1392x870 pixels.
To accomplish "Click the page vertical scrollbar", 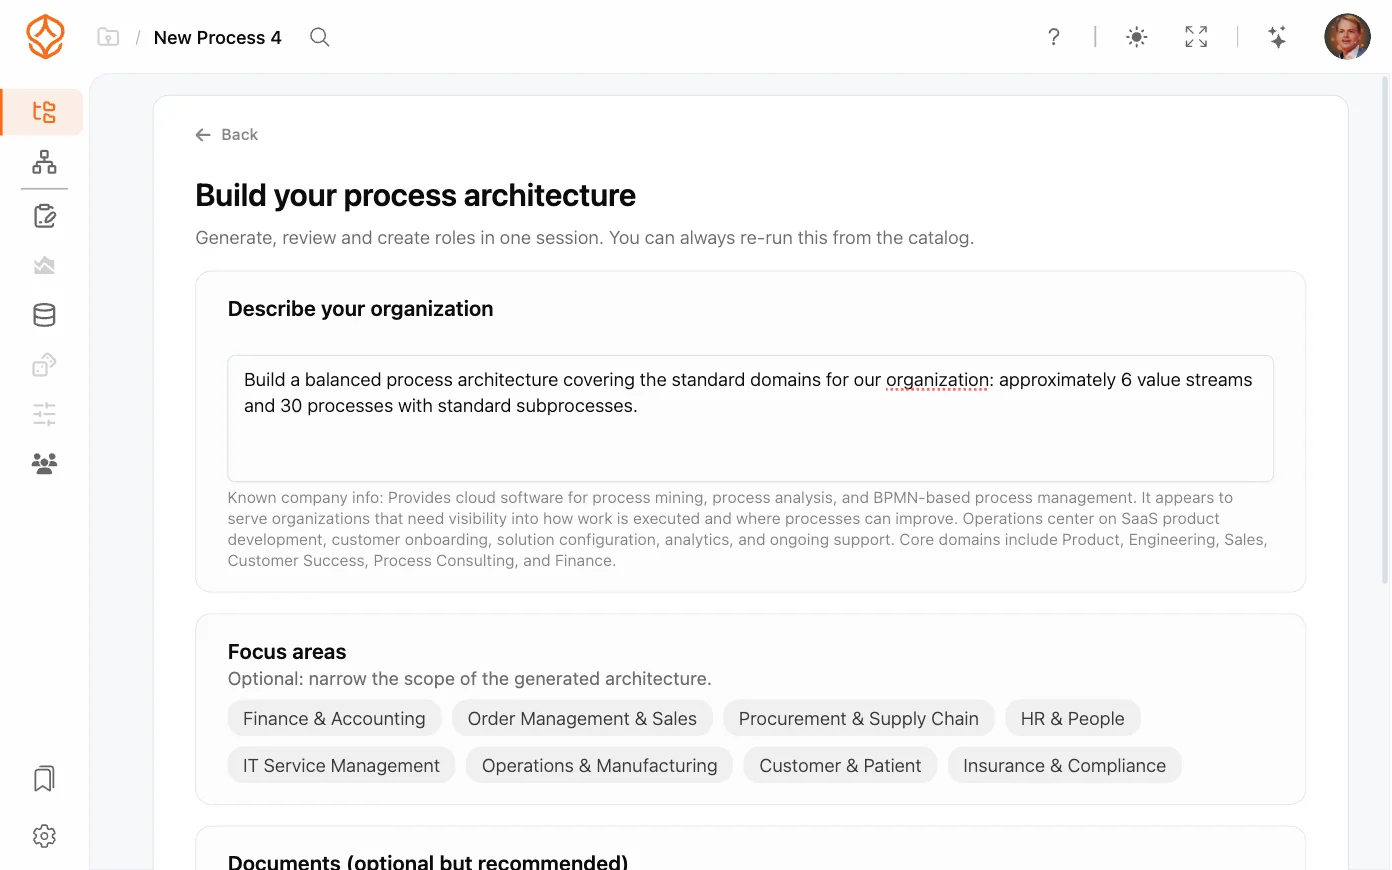I will 1385,330.
